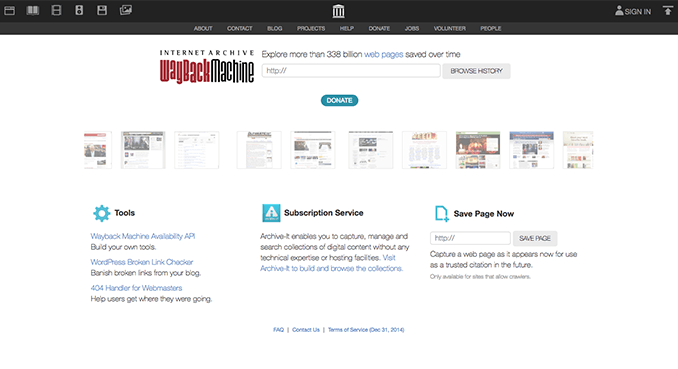Follow the 'web pages' link

[384, 55]
